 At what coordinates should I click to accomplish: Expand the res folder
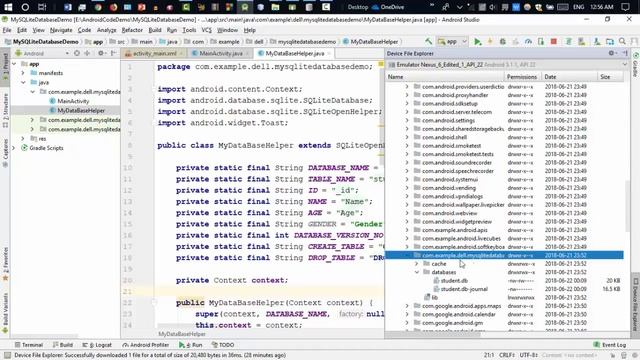pos(23,139)
